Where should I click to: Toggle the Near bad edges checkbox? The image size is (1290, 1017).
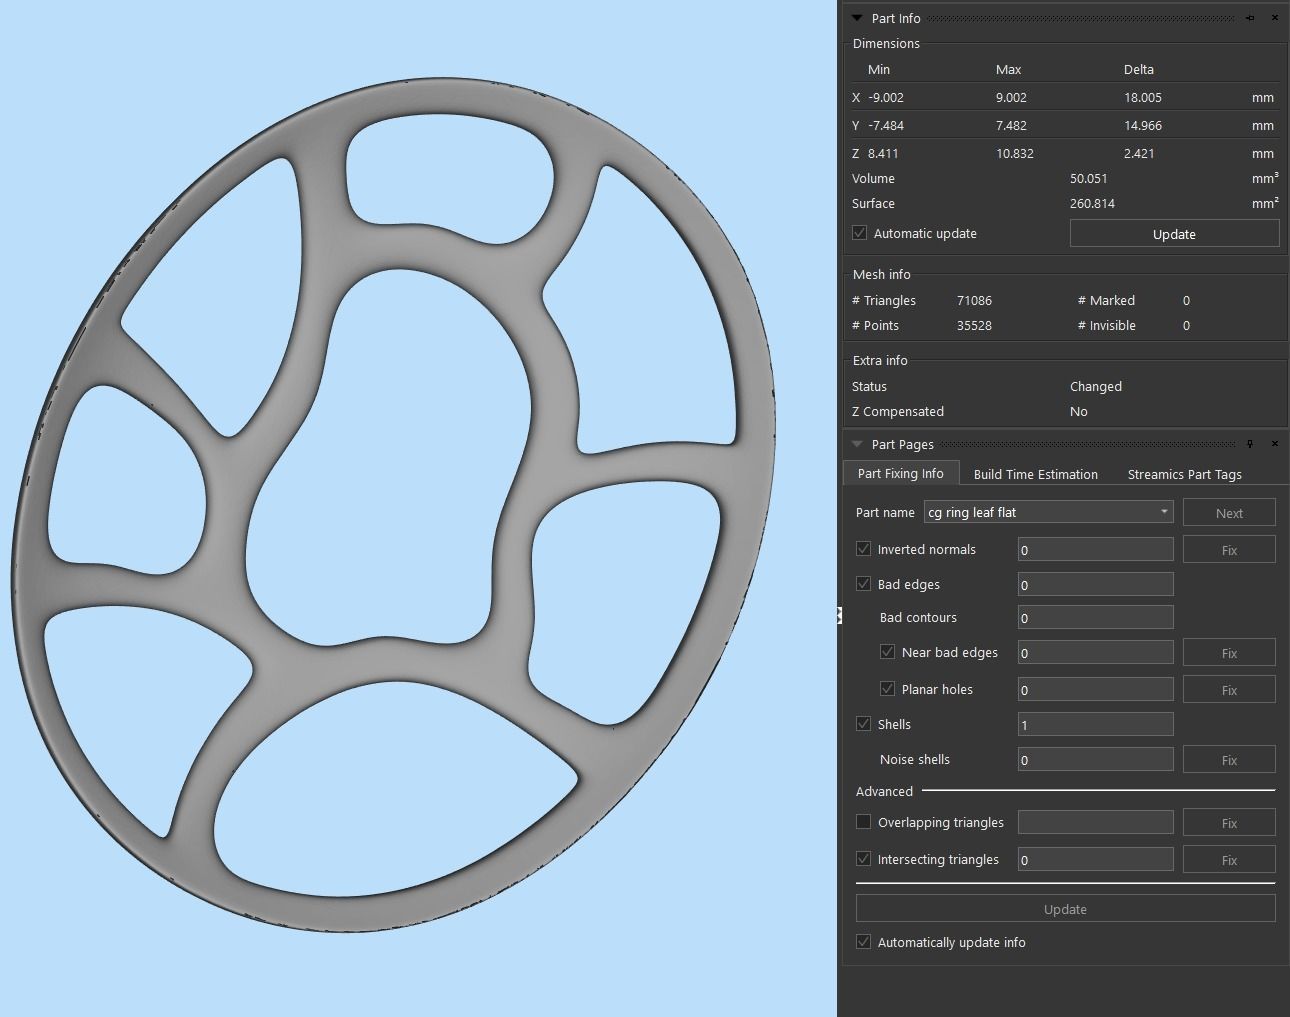point(887,652)
